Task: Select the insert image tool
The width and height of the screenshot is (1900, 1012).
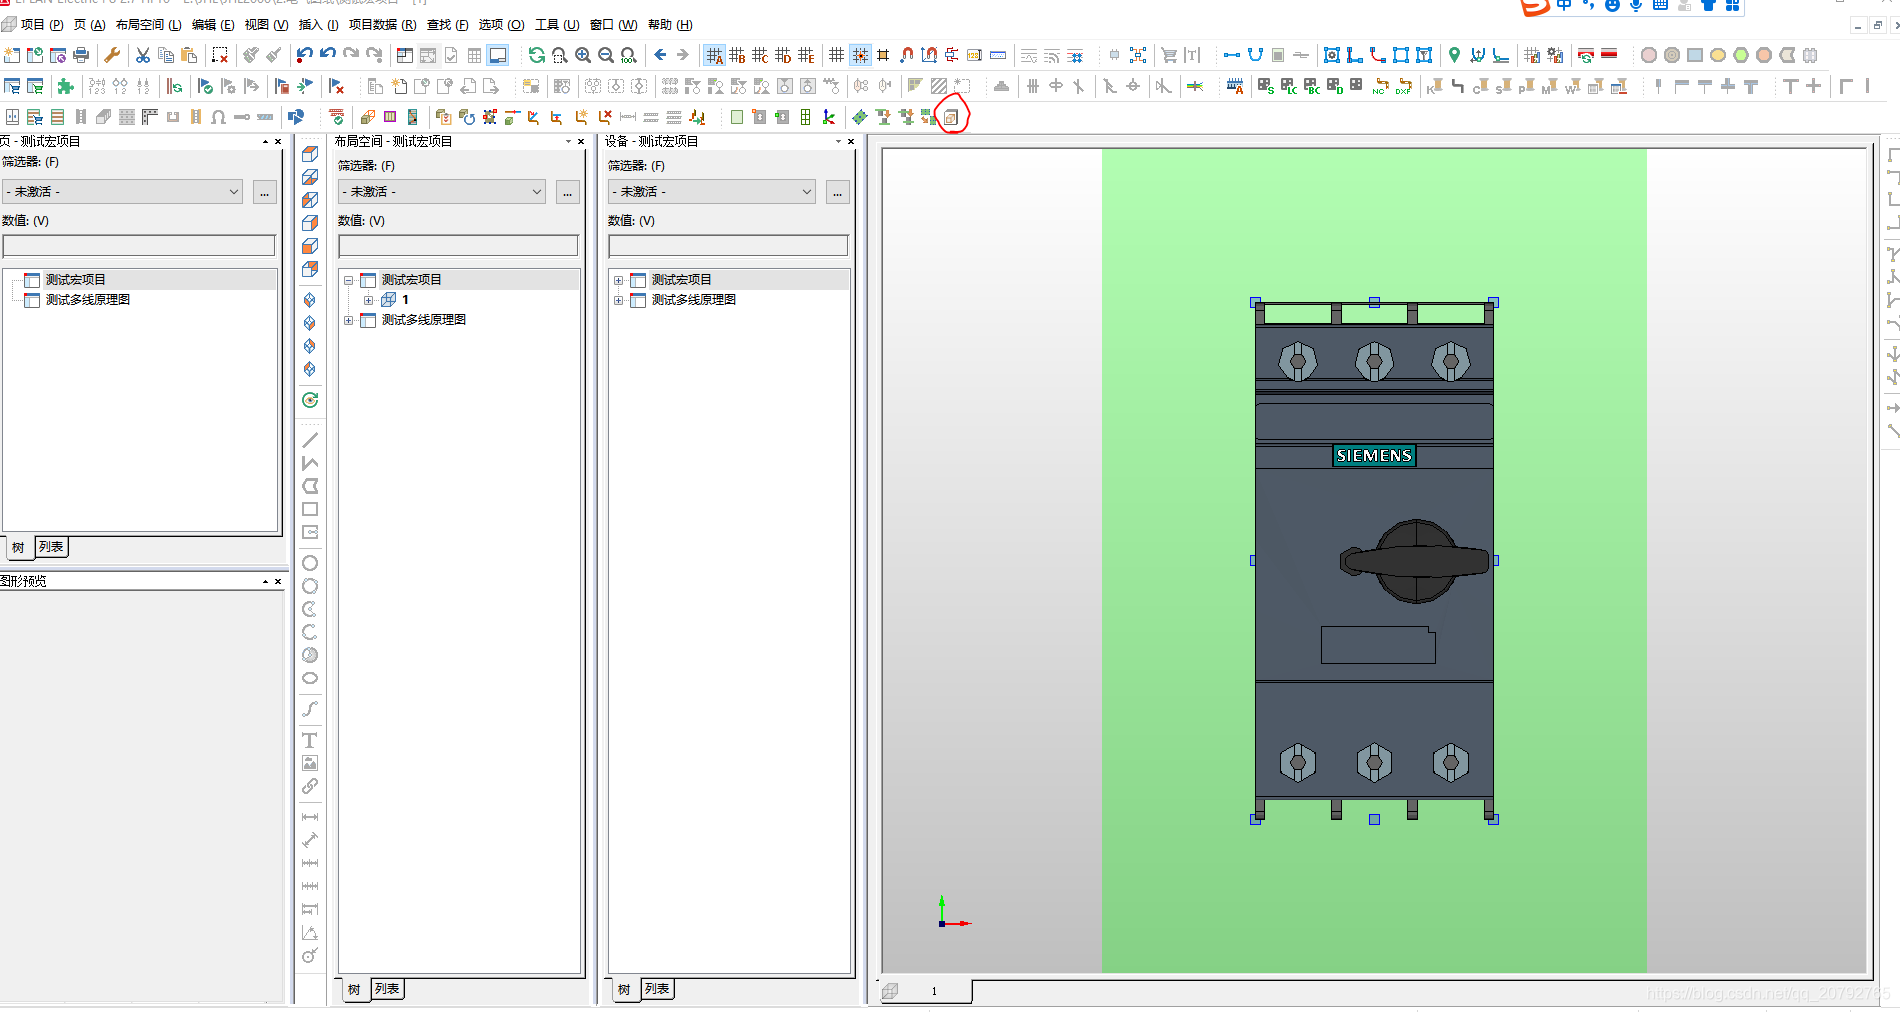Action: (310, 763)
